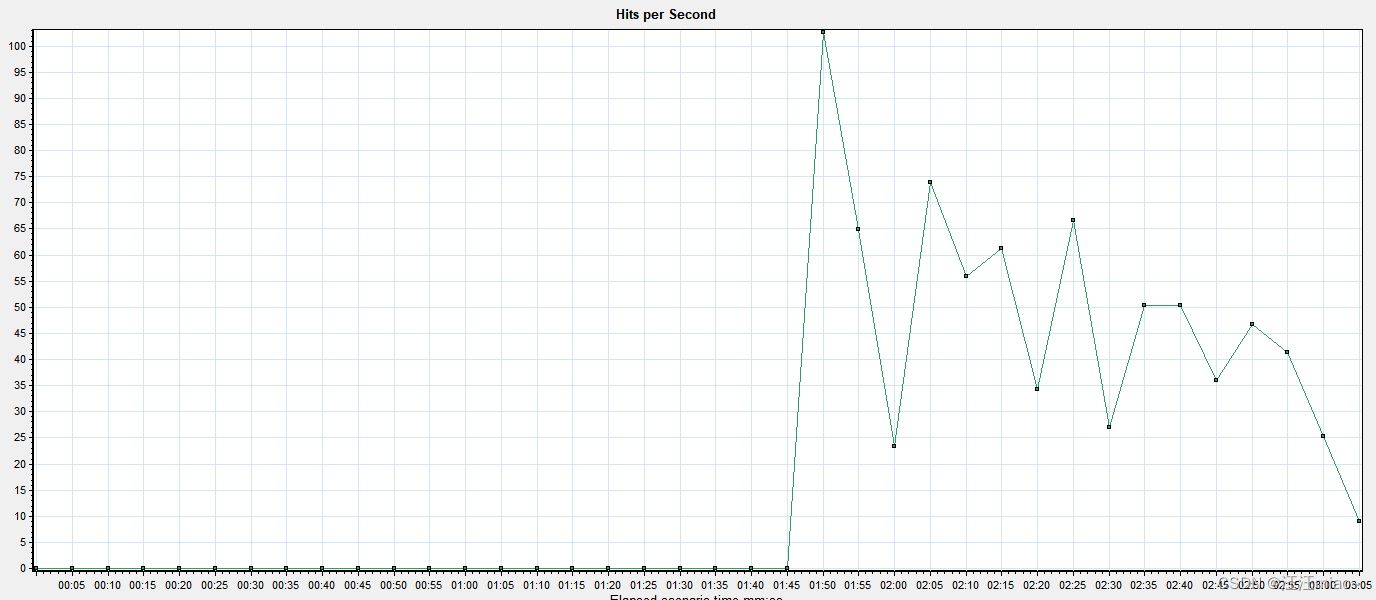Click the zero-value data point at 01:45
The width and height of the screenshot is (1376, 600).
(x=787, y=568)
